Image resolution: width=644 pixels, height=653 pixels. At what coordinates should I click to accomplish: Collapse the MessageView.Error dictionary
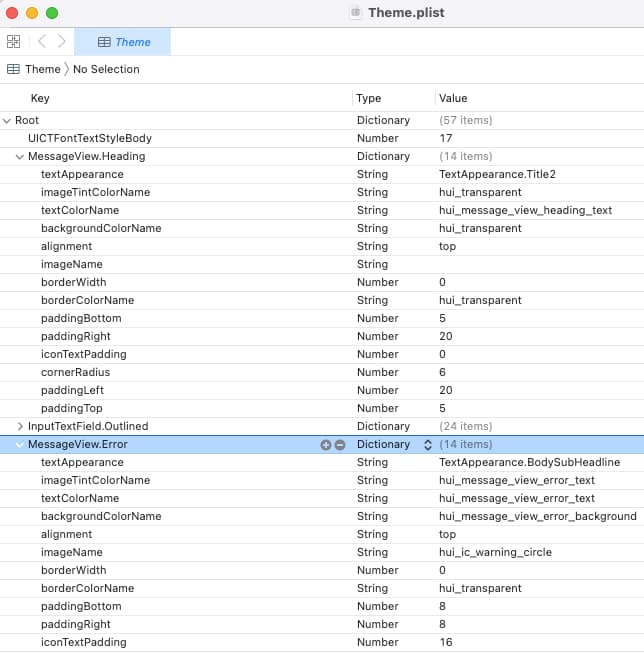tap(20, 445)
